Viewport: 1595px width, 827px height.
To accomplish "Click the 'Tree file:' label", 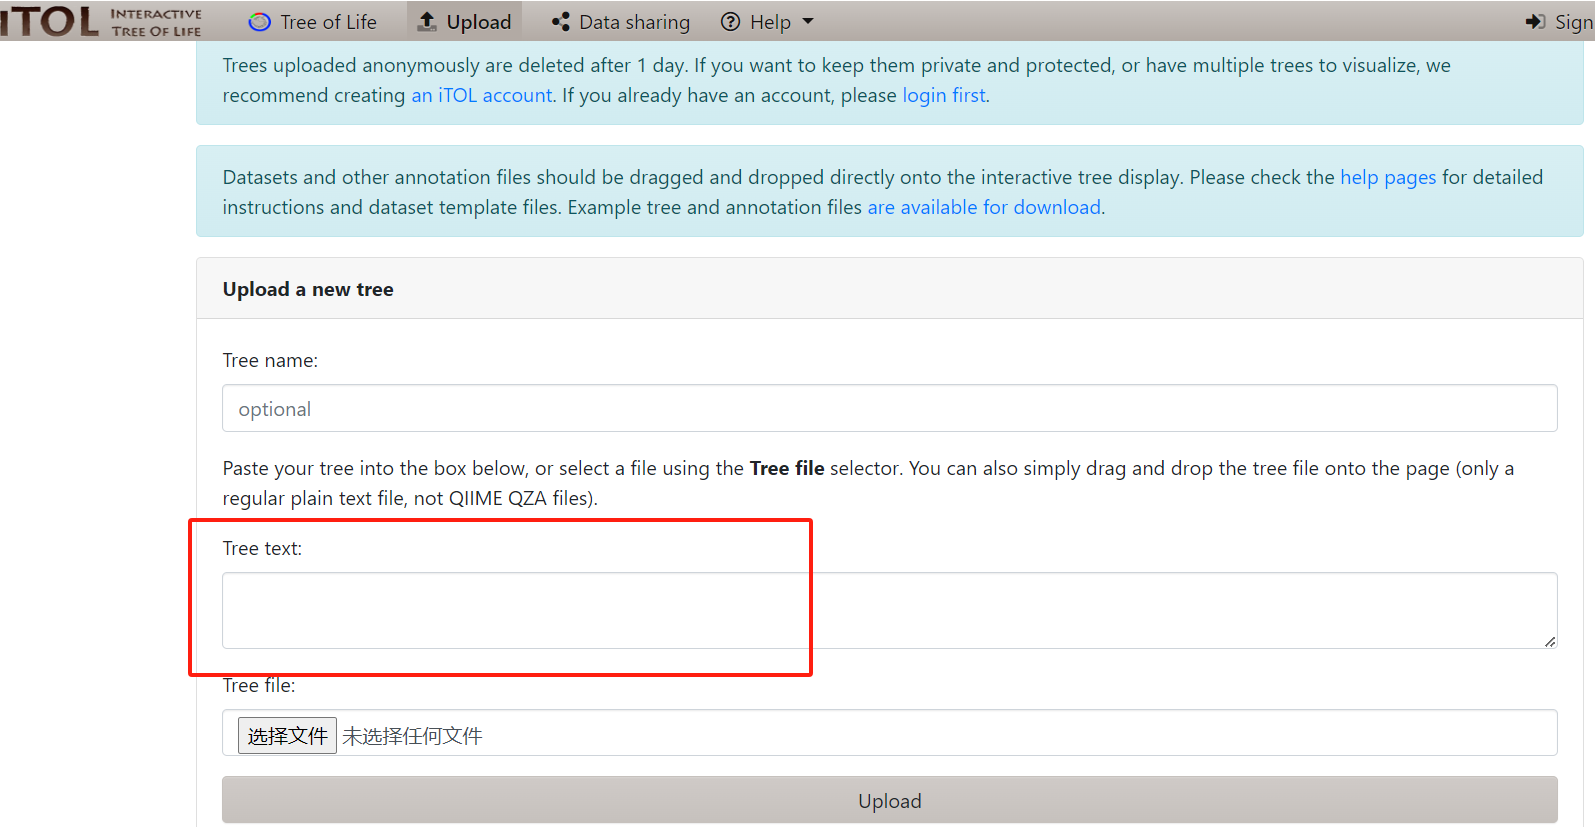I will click(259, 685).
